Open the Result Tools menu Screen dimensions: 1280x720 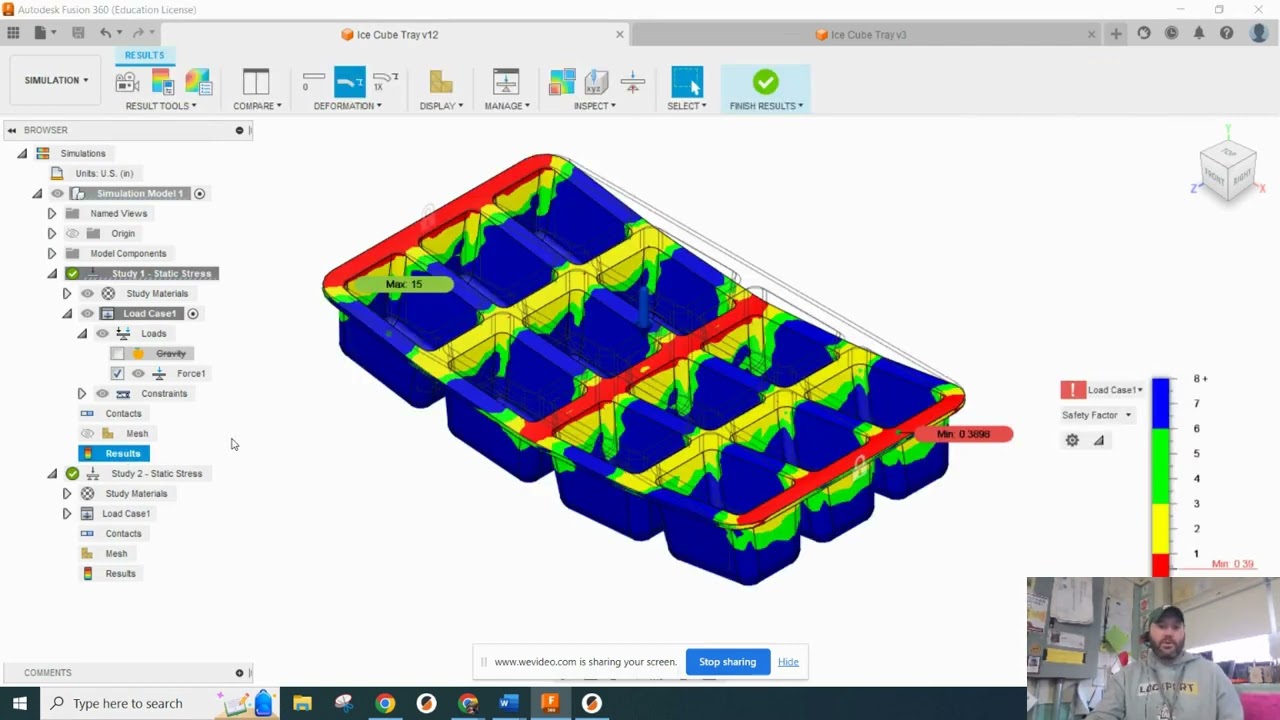[x=161, y=106]
